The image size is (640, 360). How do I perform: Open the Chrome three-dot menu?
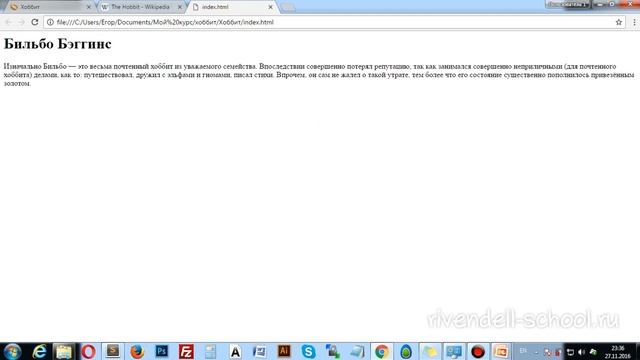coord(634,22)
